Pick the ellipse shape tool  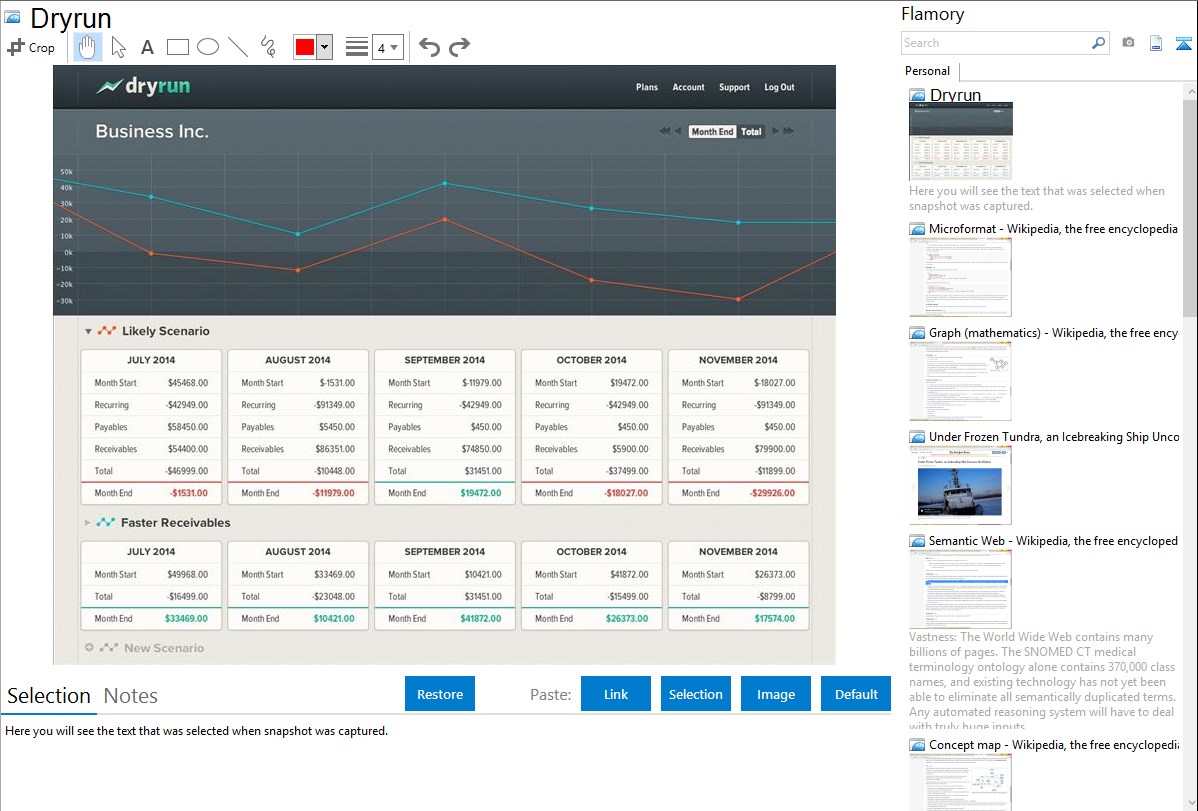(208, 47)
